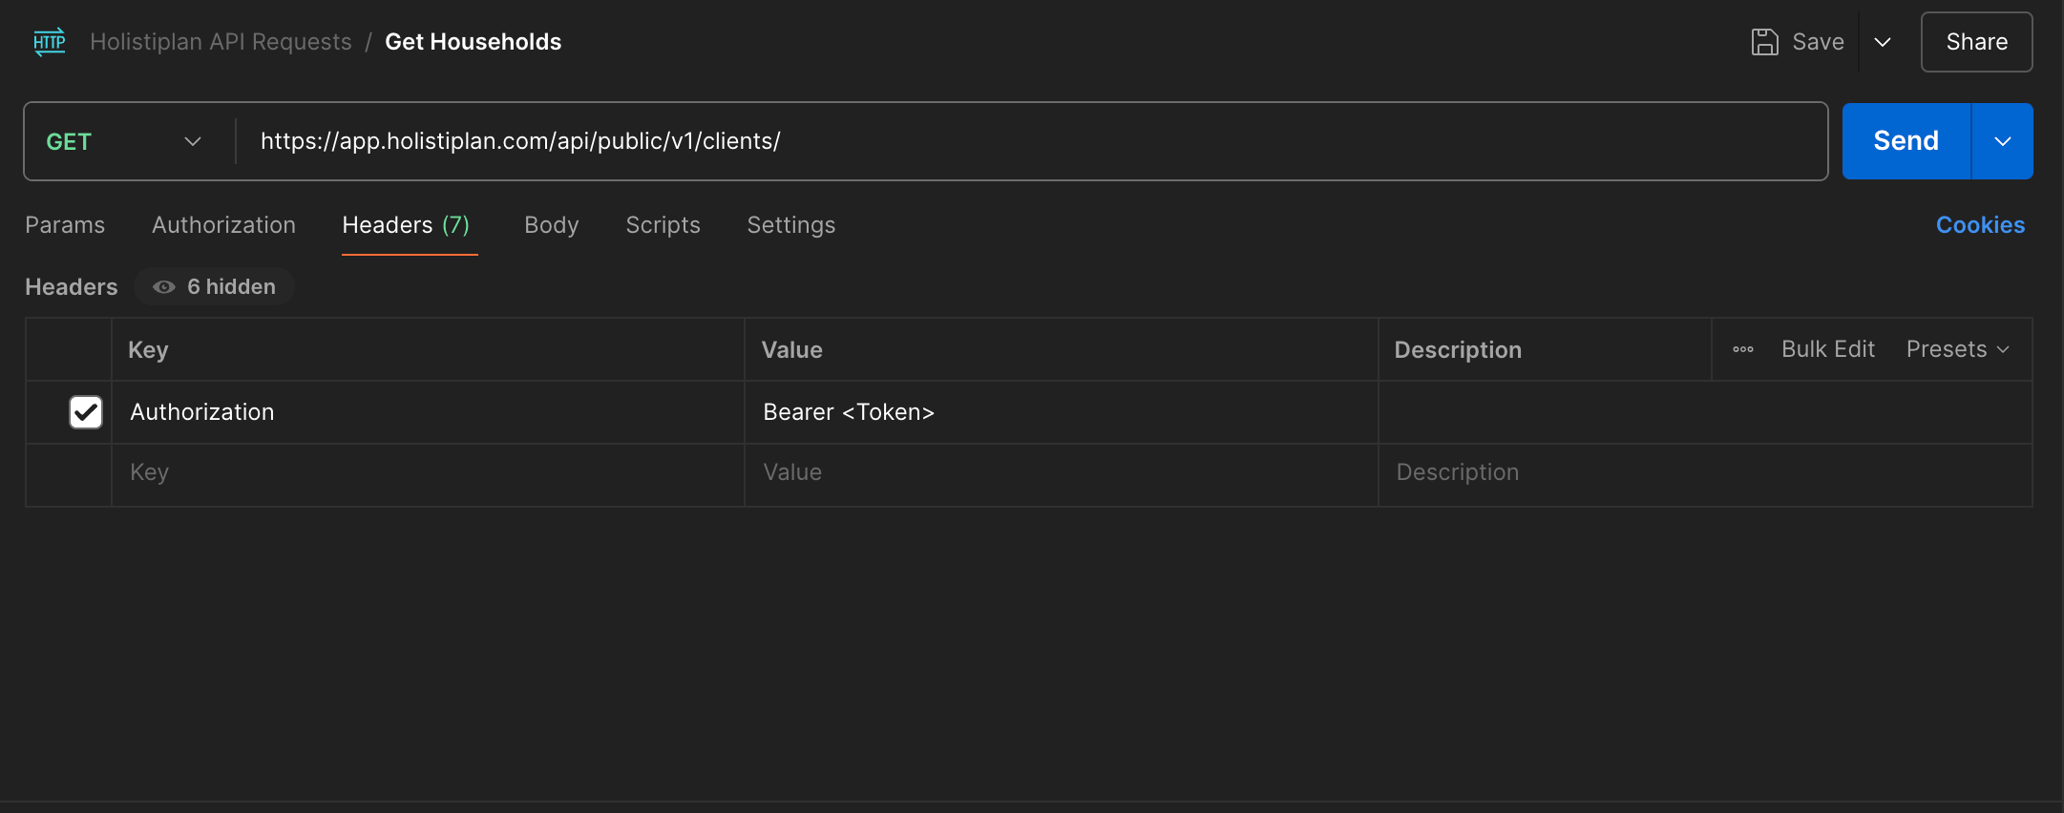
Task: Open the Cookies manager
Action: point(1980,225)
